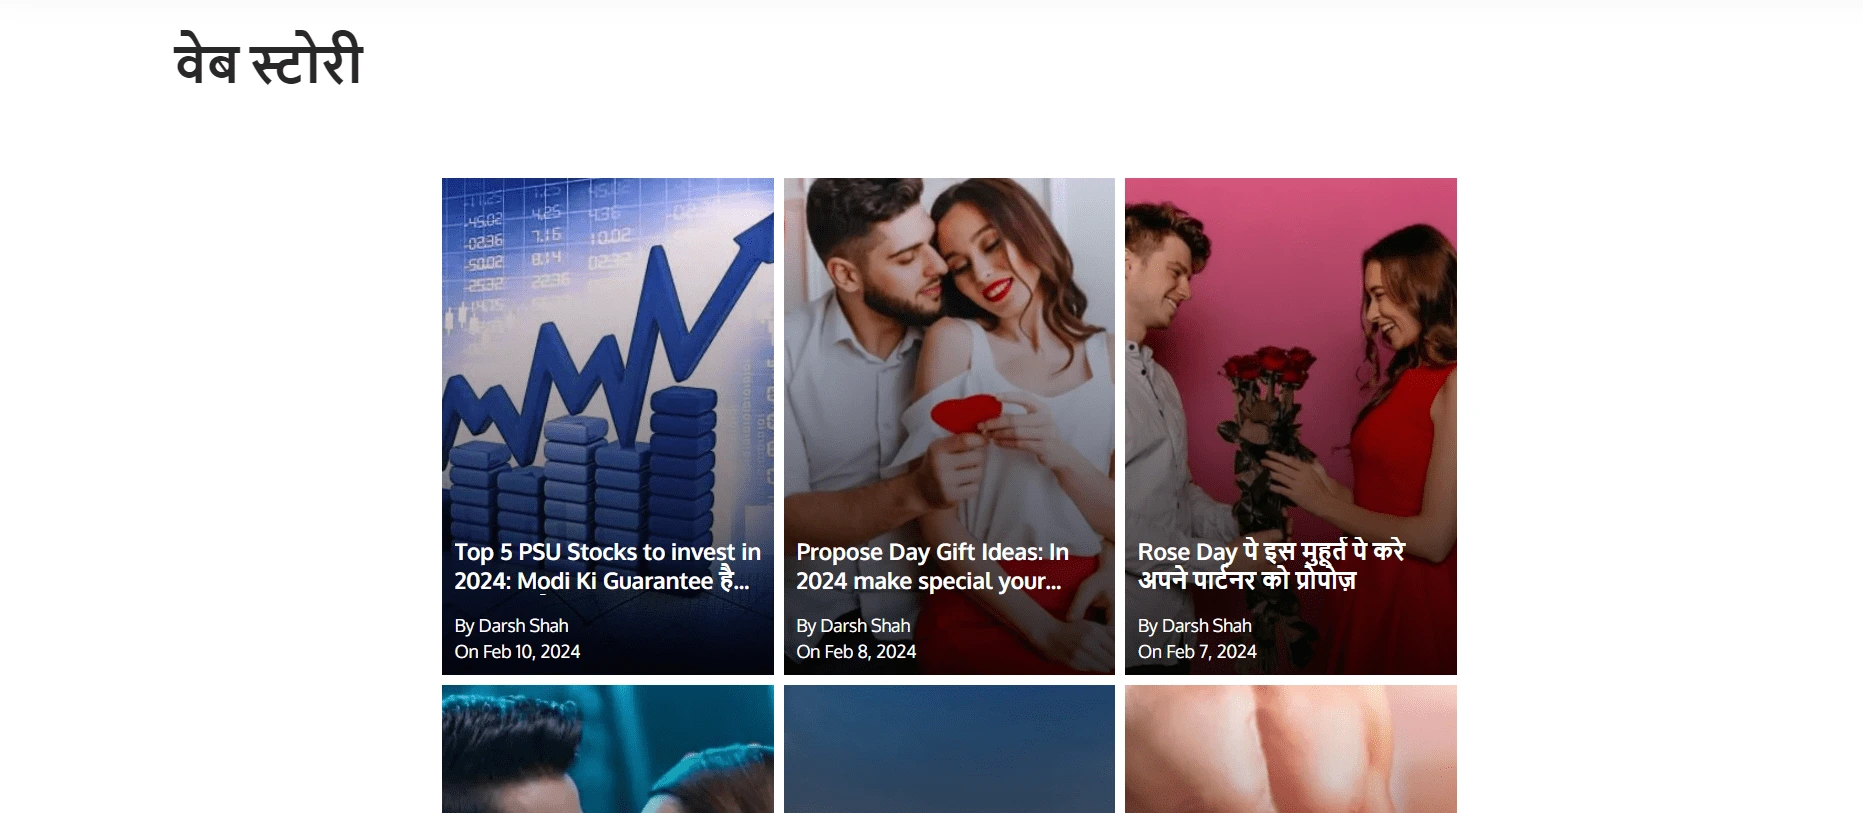This screenshot has width=1863, height=813.
Task: Click the red heart in the Propose Day image
Action: tap(966, 413)
